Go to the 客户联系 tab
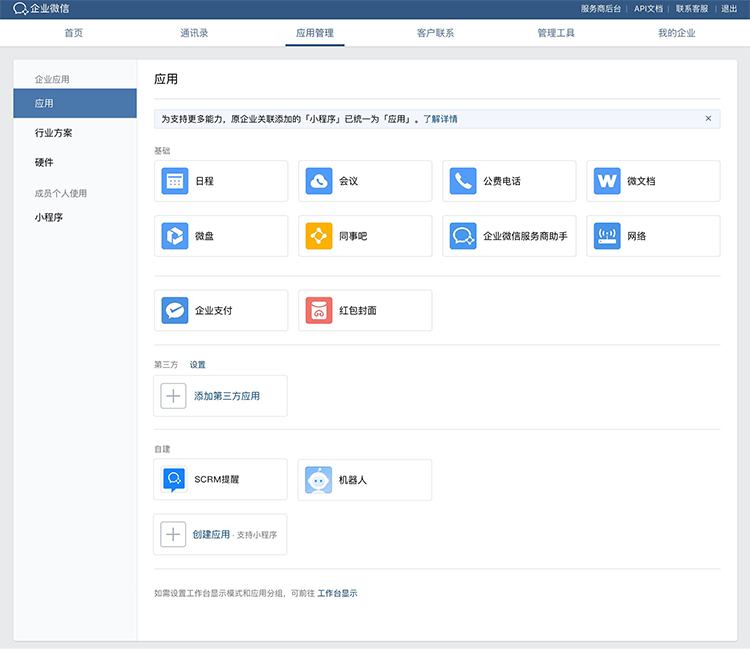Screen dimensions: 750x650 click(435, 33)
